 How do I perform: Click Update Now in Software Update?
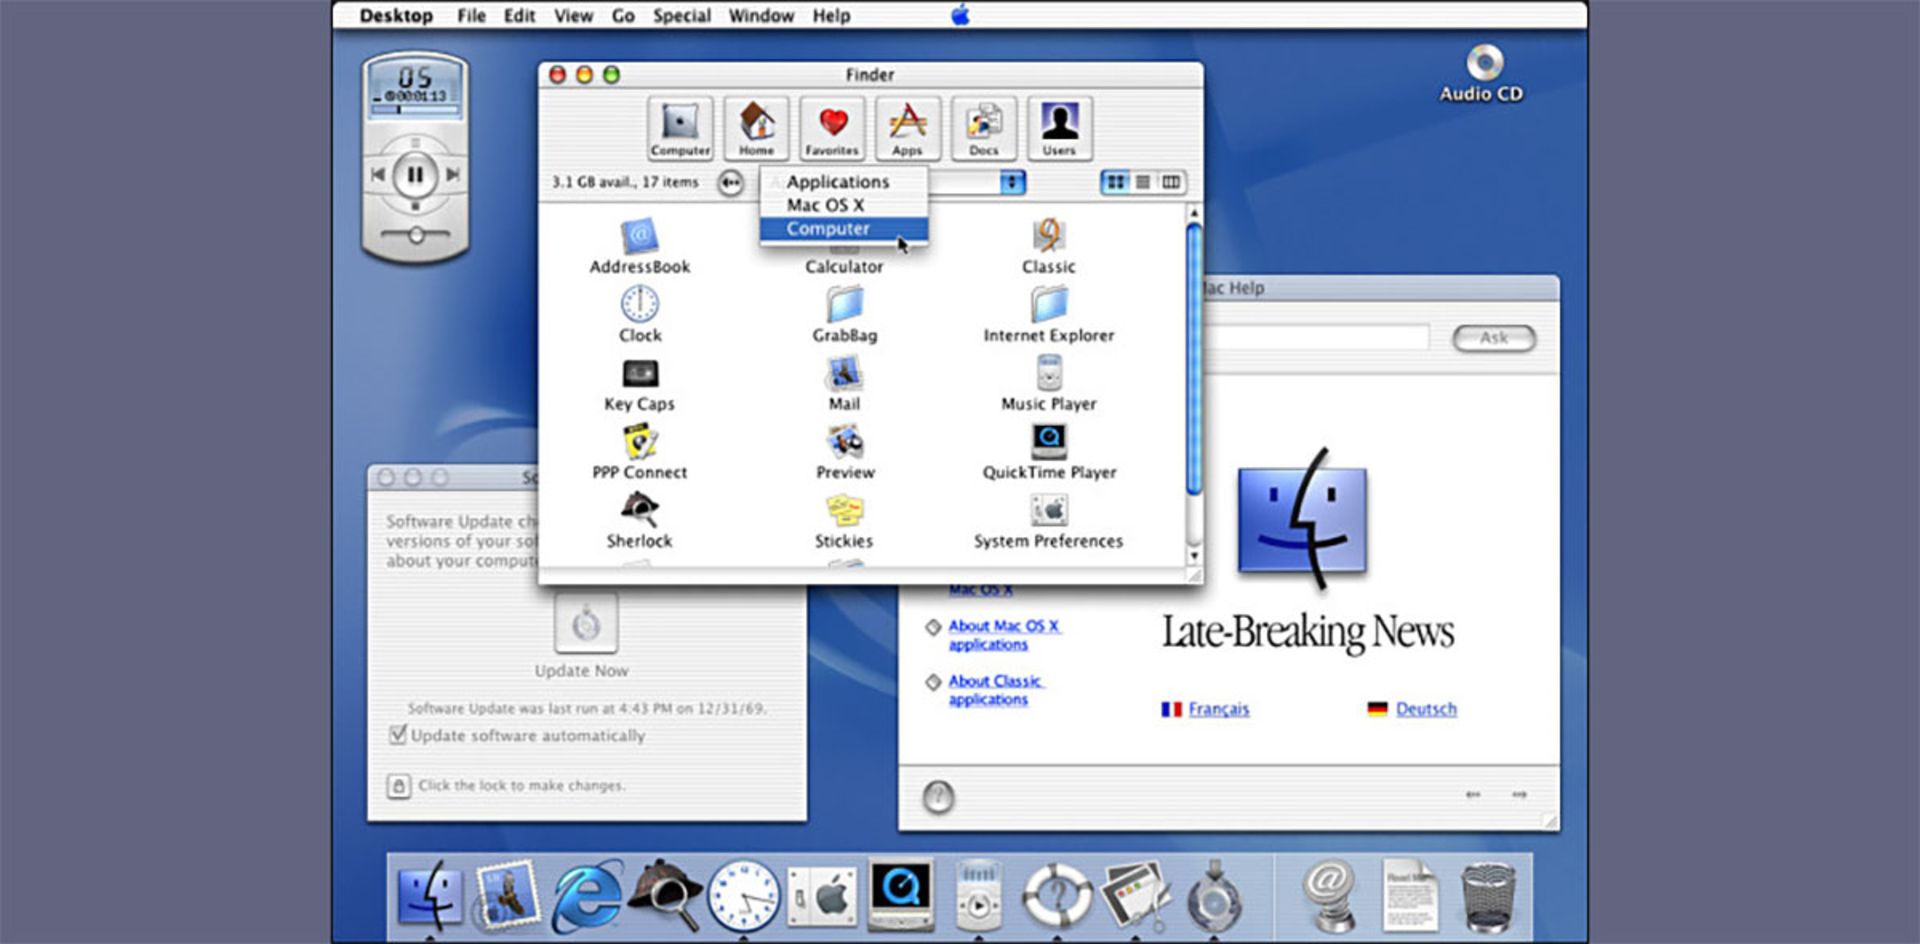point(586,624)
